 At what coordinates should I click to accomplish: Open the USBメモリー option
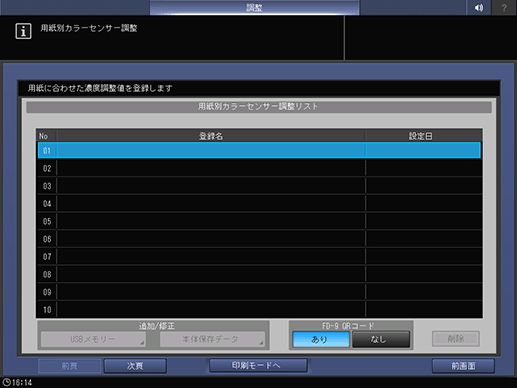pyautogui.click(x=93, y=339)
